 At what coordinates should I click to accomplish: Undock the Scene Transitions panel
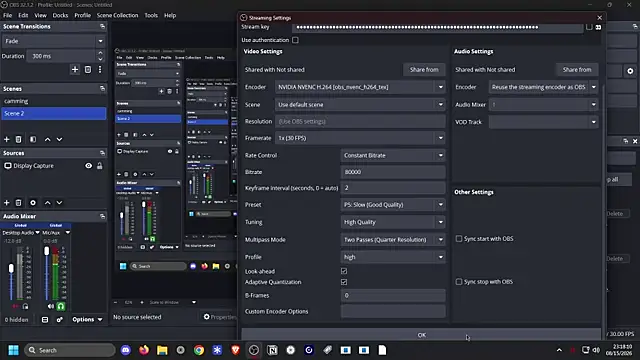coord(102,26)
